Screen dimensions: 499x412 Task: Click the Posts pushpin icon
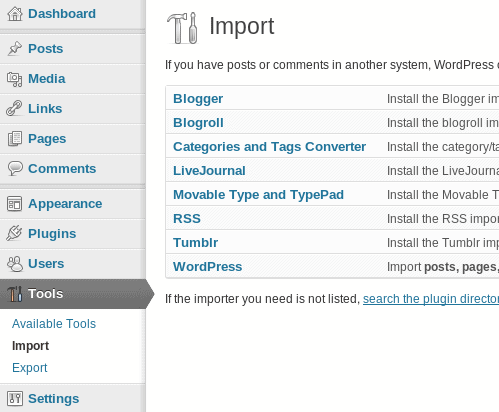pos(15,49)
